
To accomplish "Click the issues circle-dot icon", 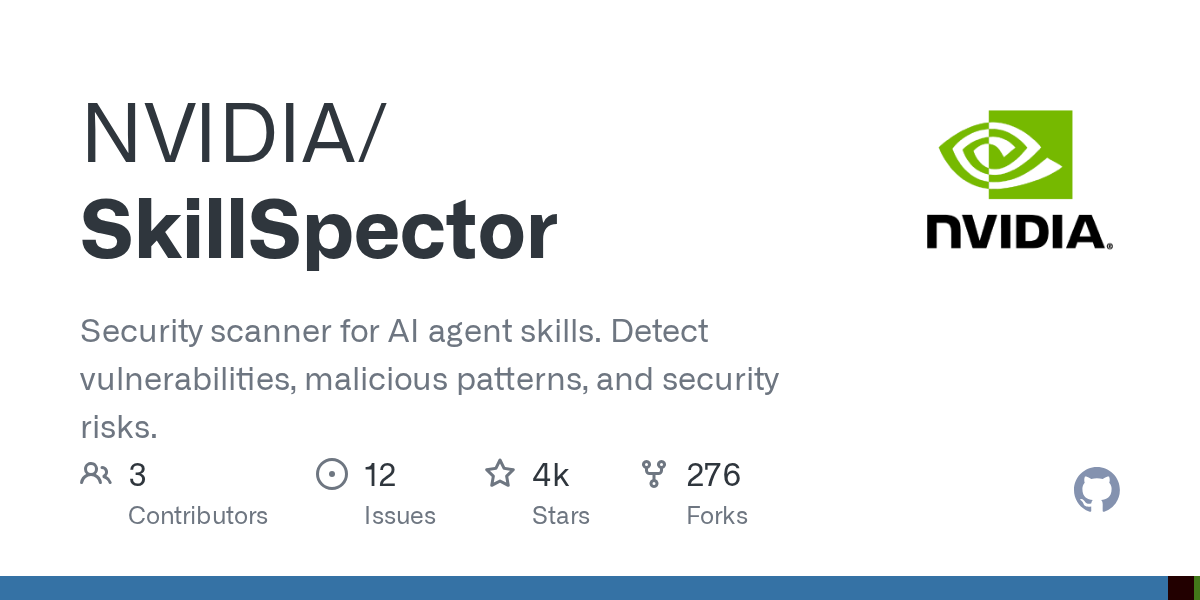I will pos(332,474).
